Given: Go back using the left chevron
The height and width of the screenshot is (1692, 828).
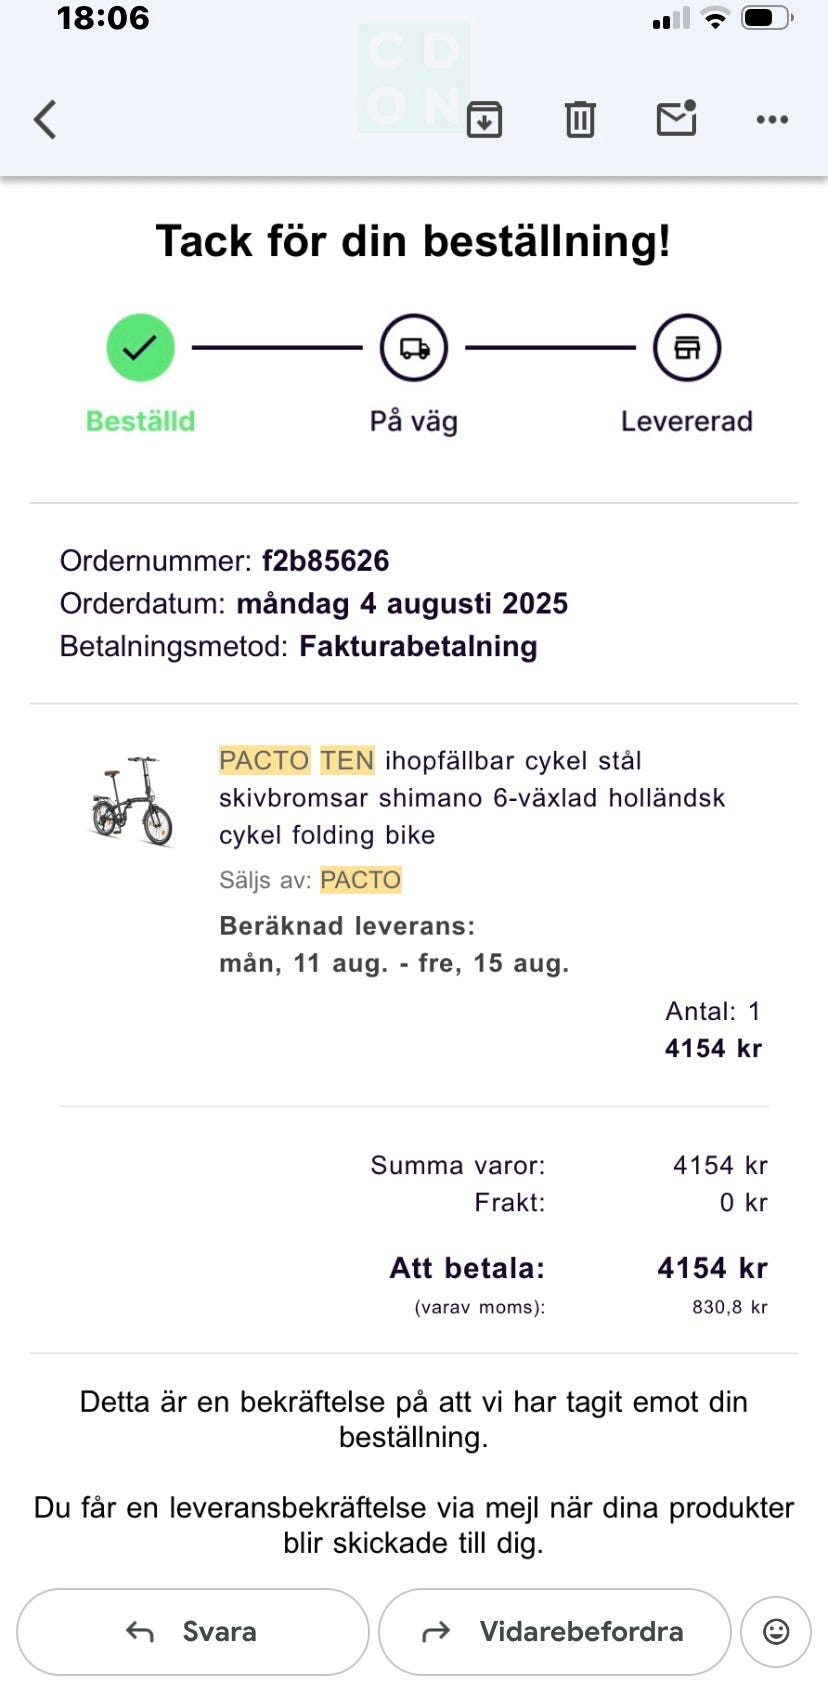Looking at the screenshot, I should click(x=45, y=119).
